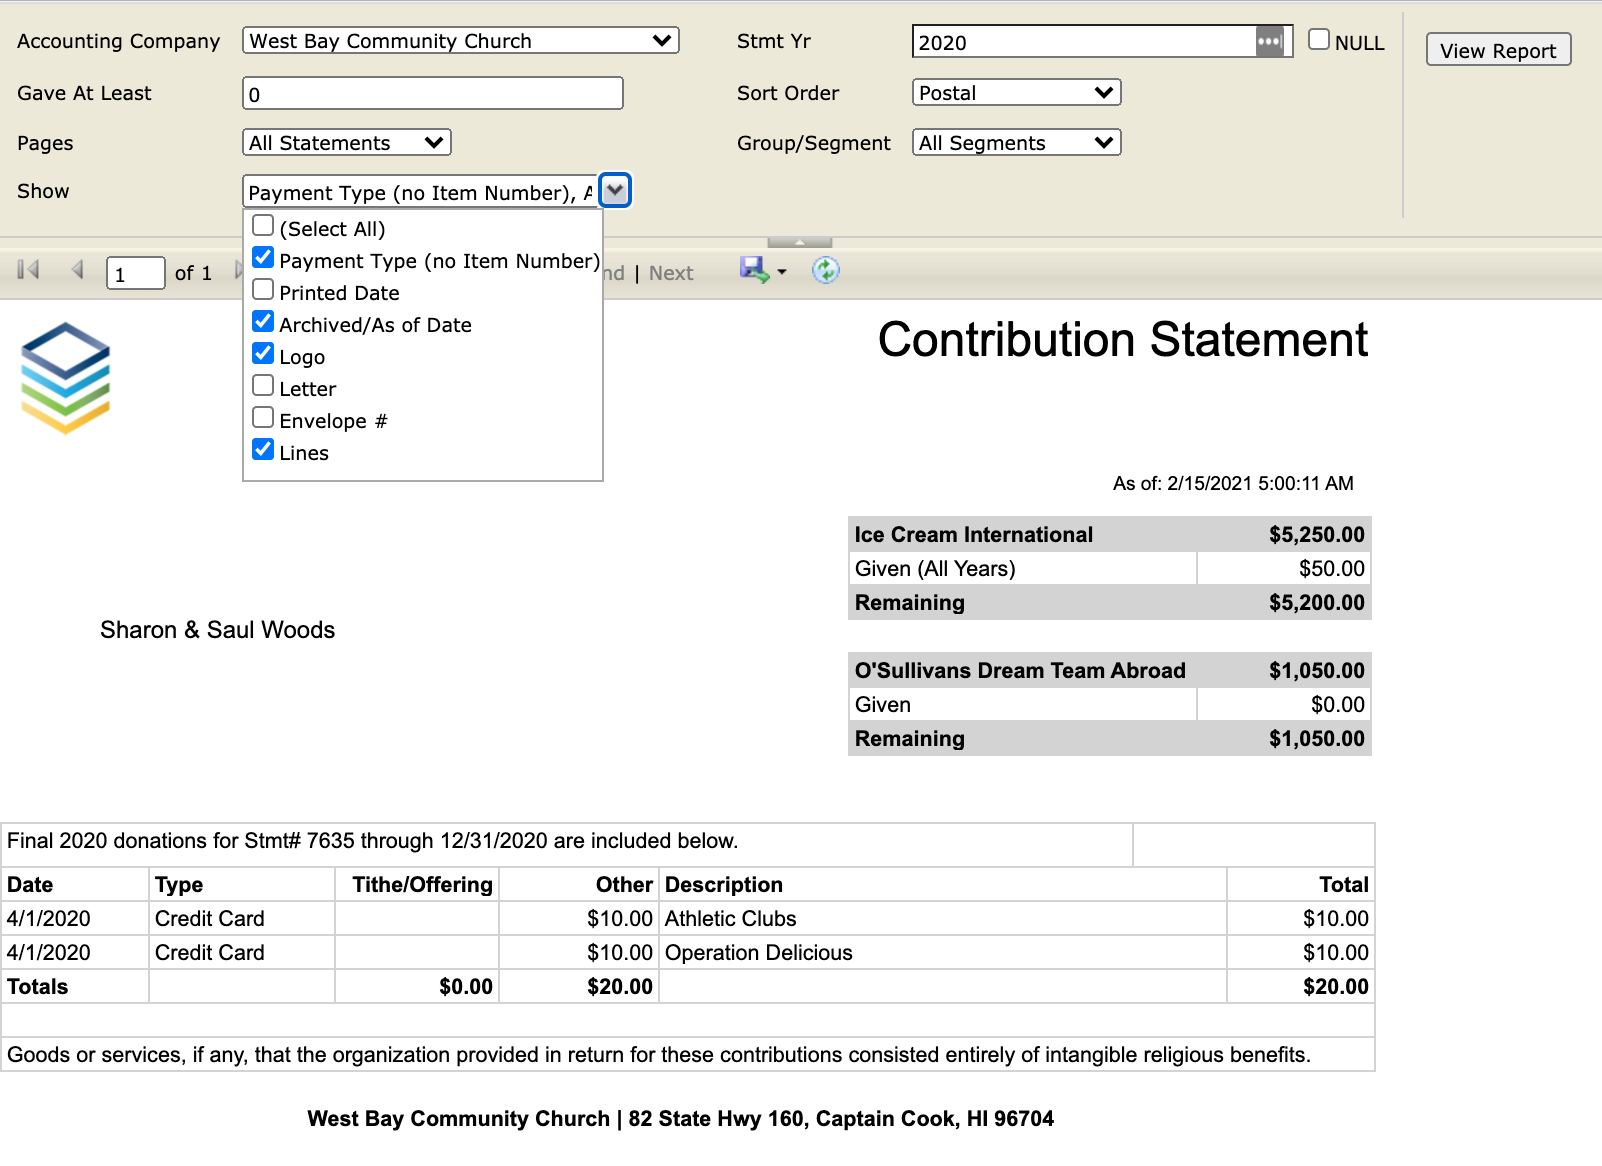Check the Envelope # option

[263, 418]
